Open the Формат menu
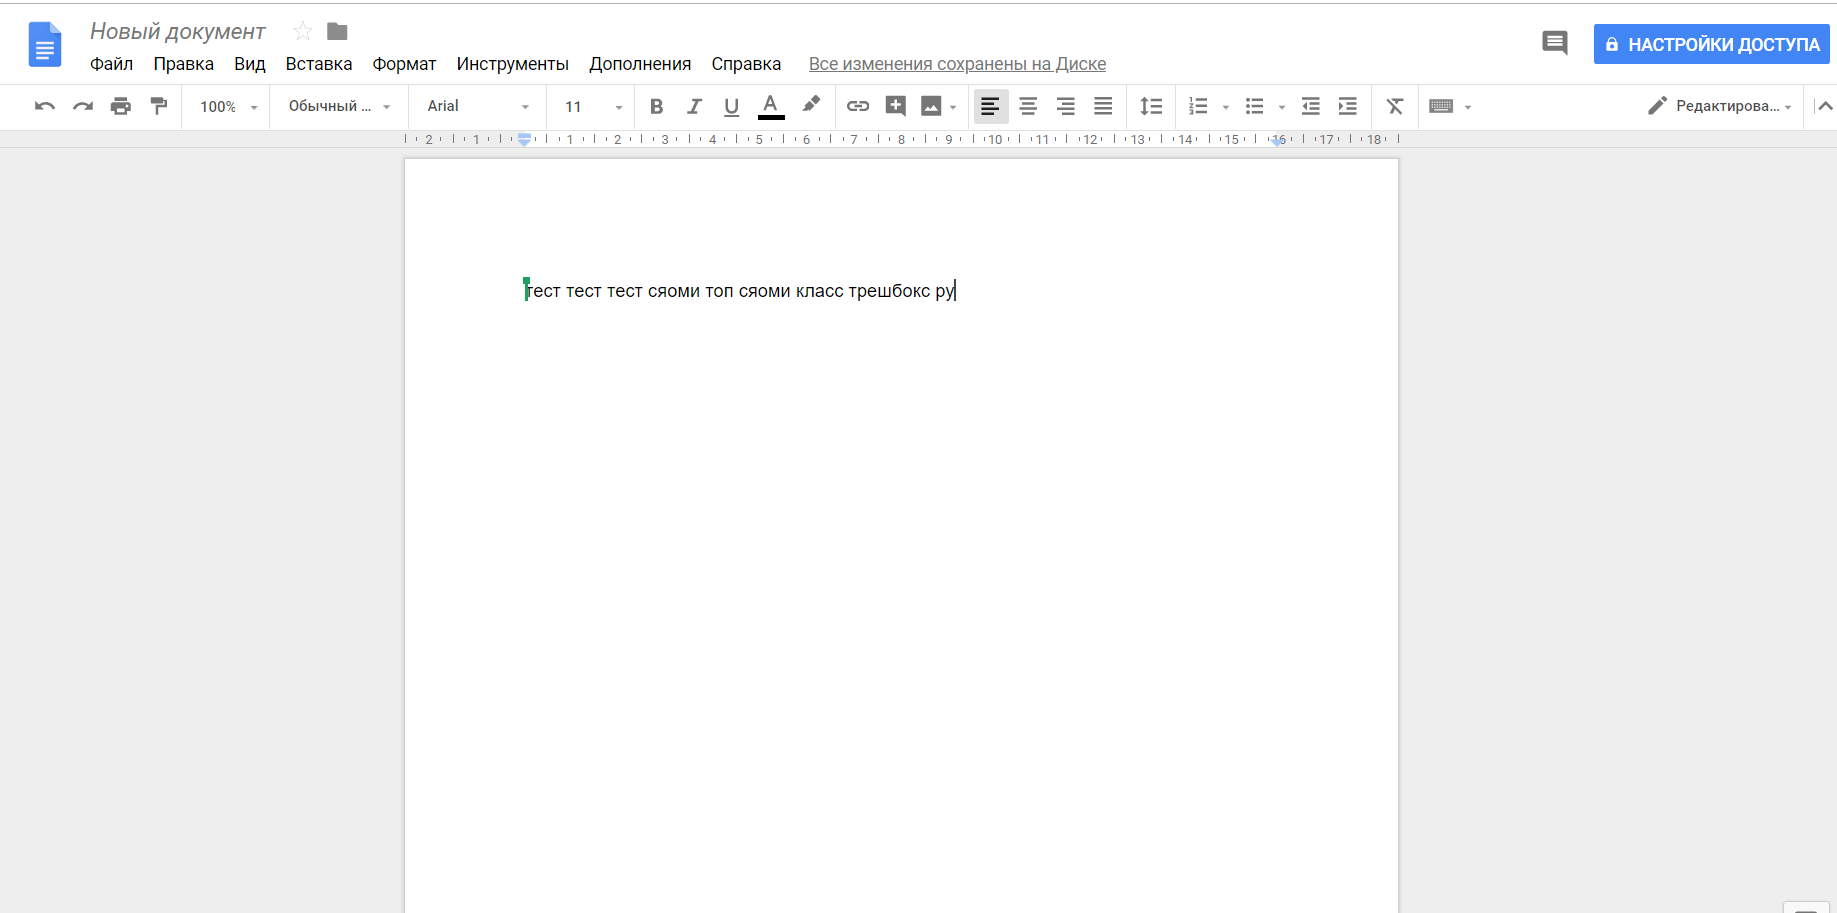The width and height of the screenshot is (1837, 913). [x=404, y=64]
